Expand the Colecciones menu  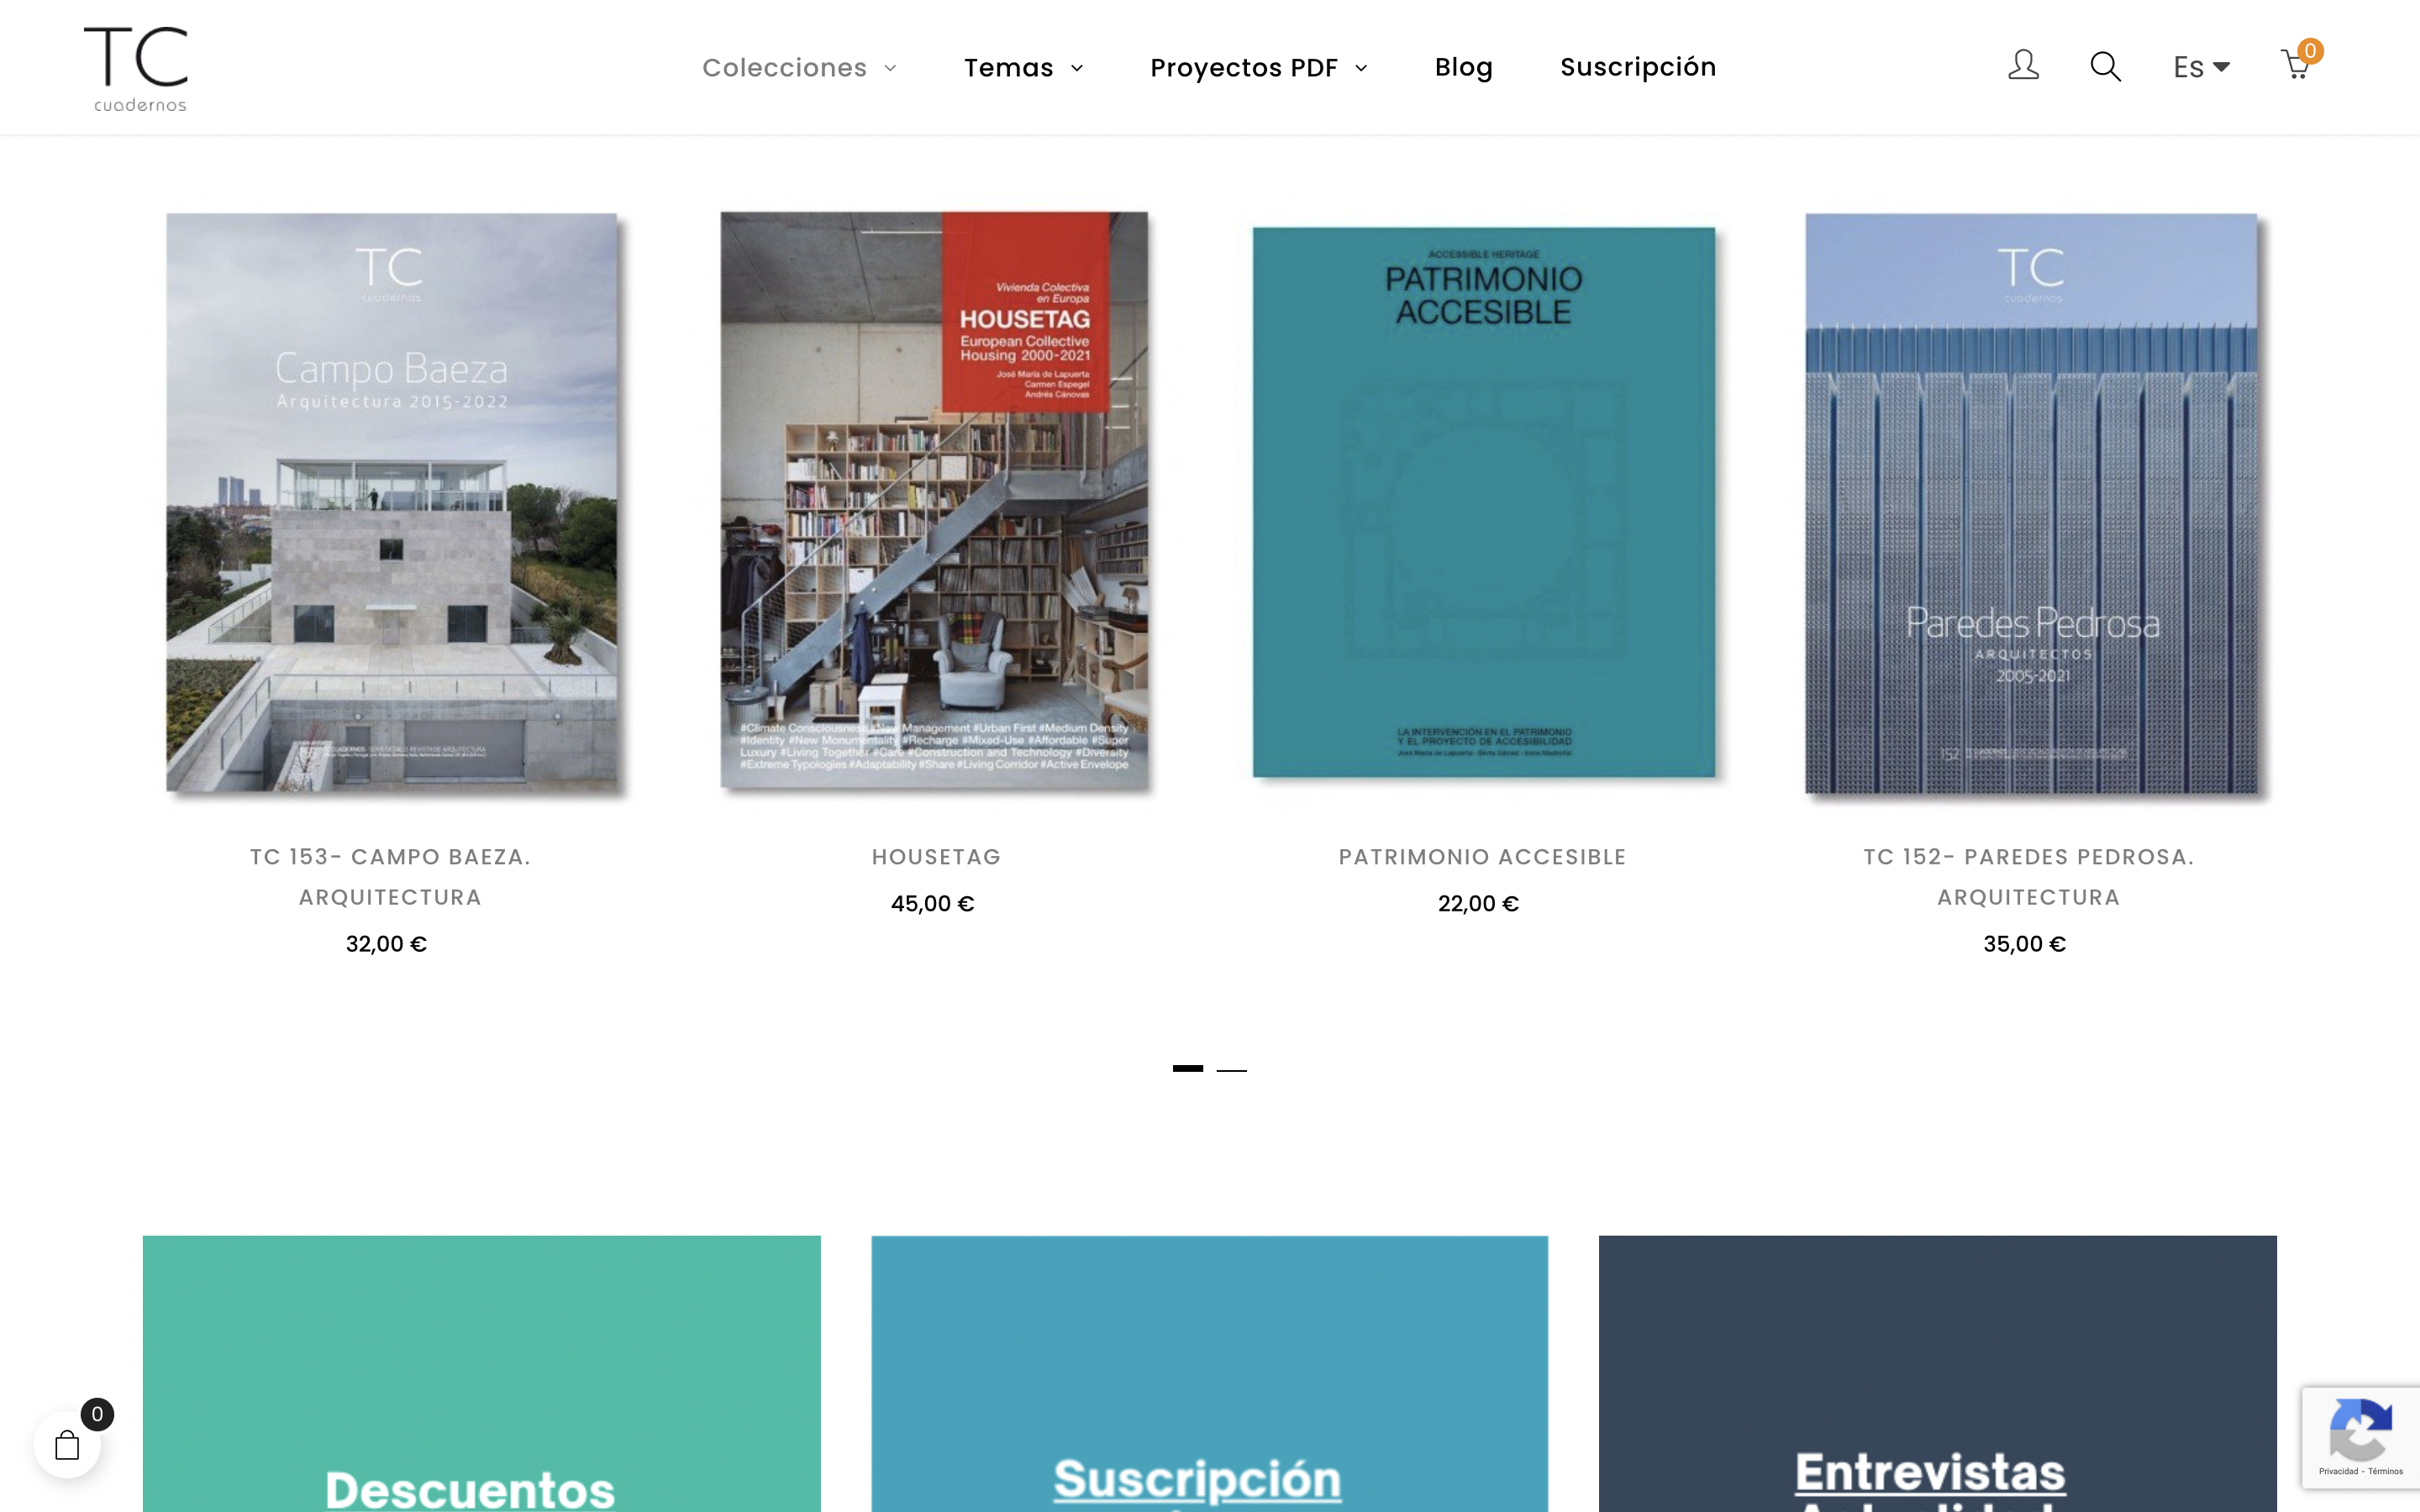click(799, 67)
